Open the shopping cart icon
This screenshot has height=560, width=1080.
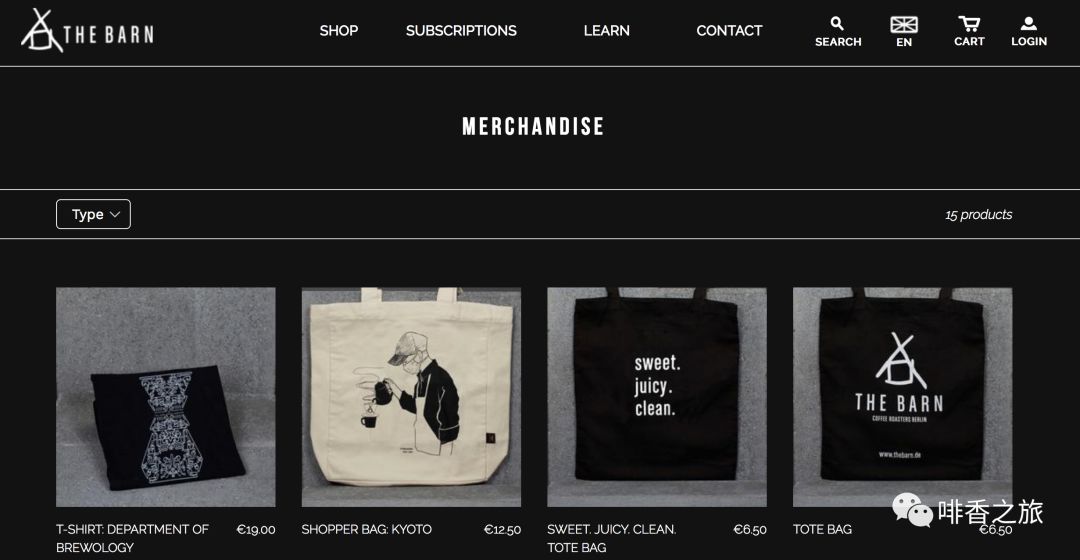coord(969,24)
